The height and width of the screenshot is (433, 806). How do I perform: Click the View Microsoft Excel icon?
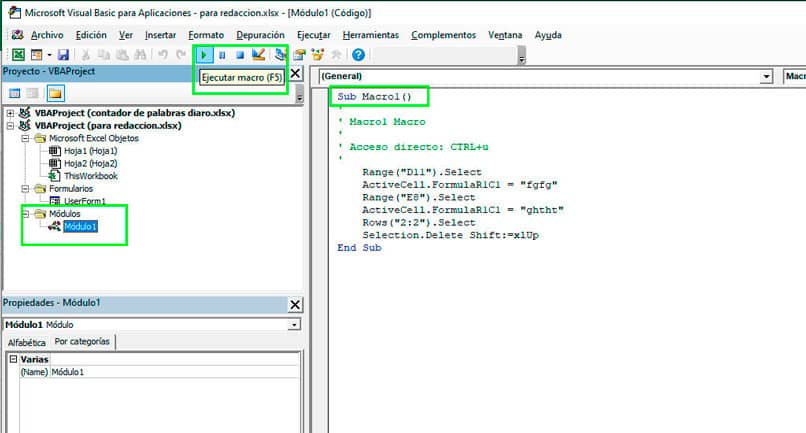point(18,55)
